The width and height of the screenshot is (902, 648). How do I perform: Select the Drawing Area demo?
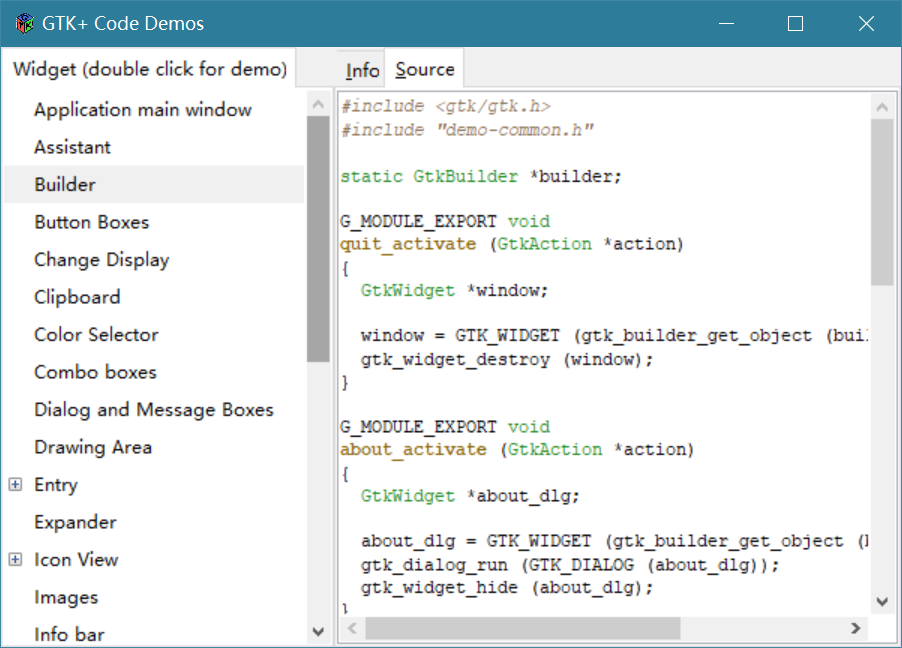92,447
